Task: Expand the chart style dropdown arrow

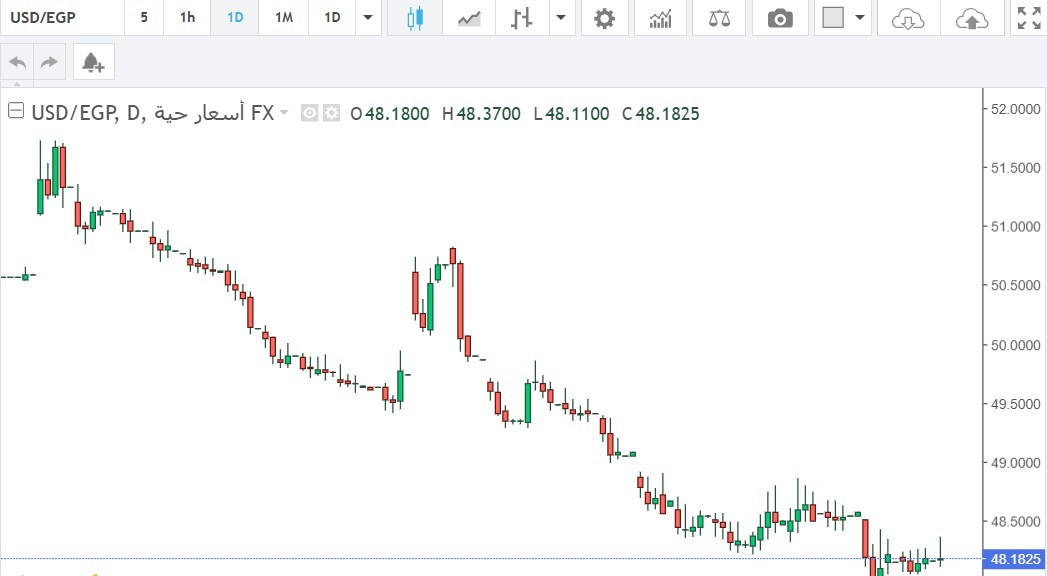Action: coord(561,18)
